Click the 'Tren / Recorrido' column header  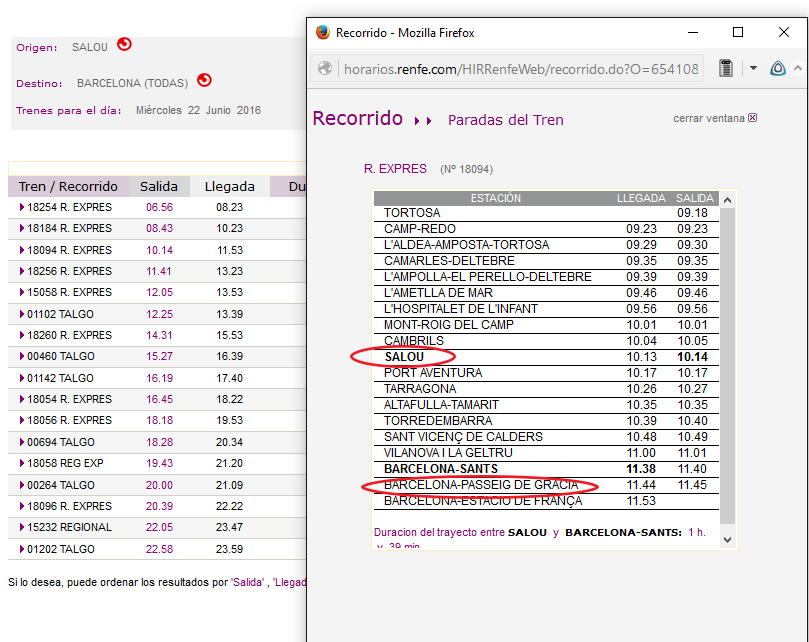coord(68,186)
